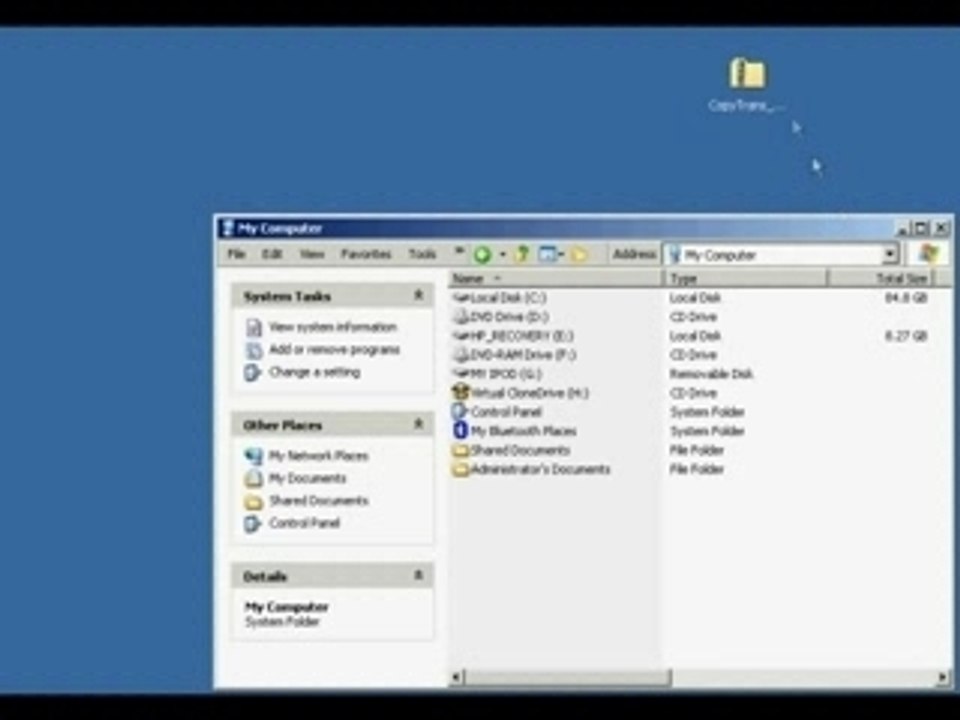Click the green Back button in the toolbar
The width and height of the screenshot is (960, 720).
(x=482, y=255)
